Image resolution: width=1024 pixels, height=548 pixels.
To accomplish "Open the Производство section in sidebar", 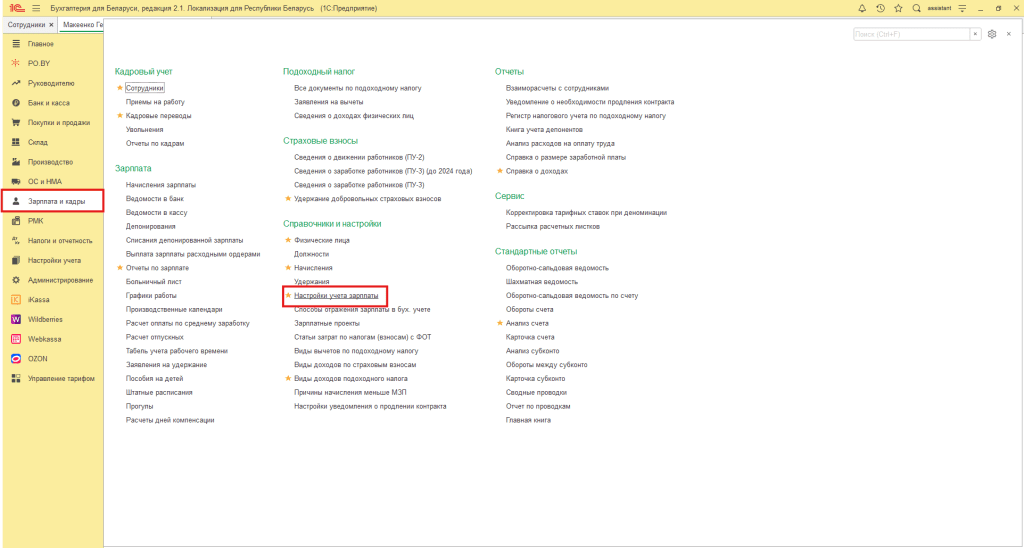I will (x=52, y=161).
